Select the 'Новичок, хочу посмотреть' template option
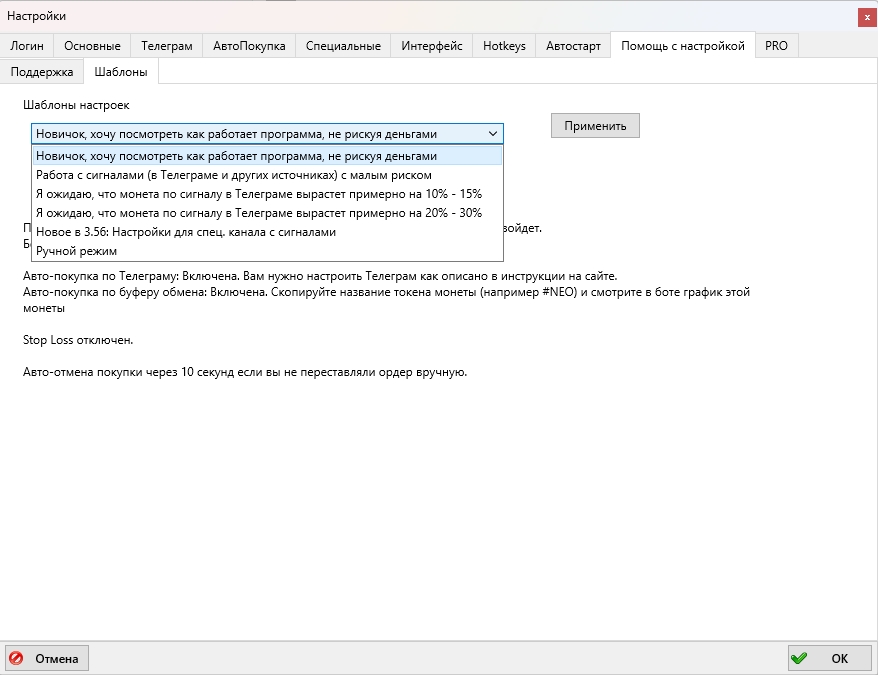 pos(236,156)
